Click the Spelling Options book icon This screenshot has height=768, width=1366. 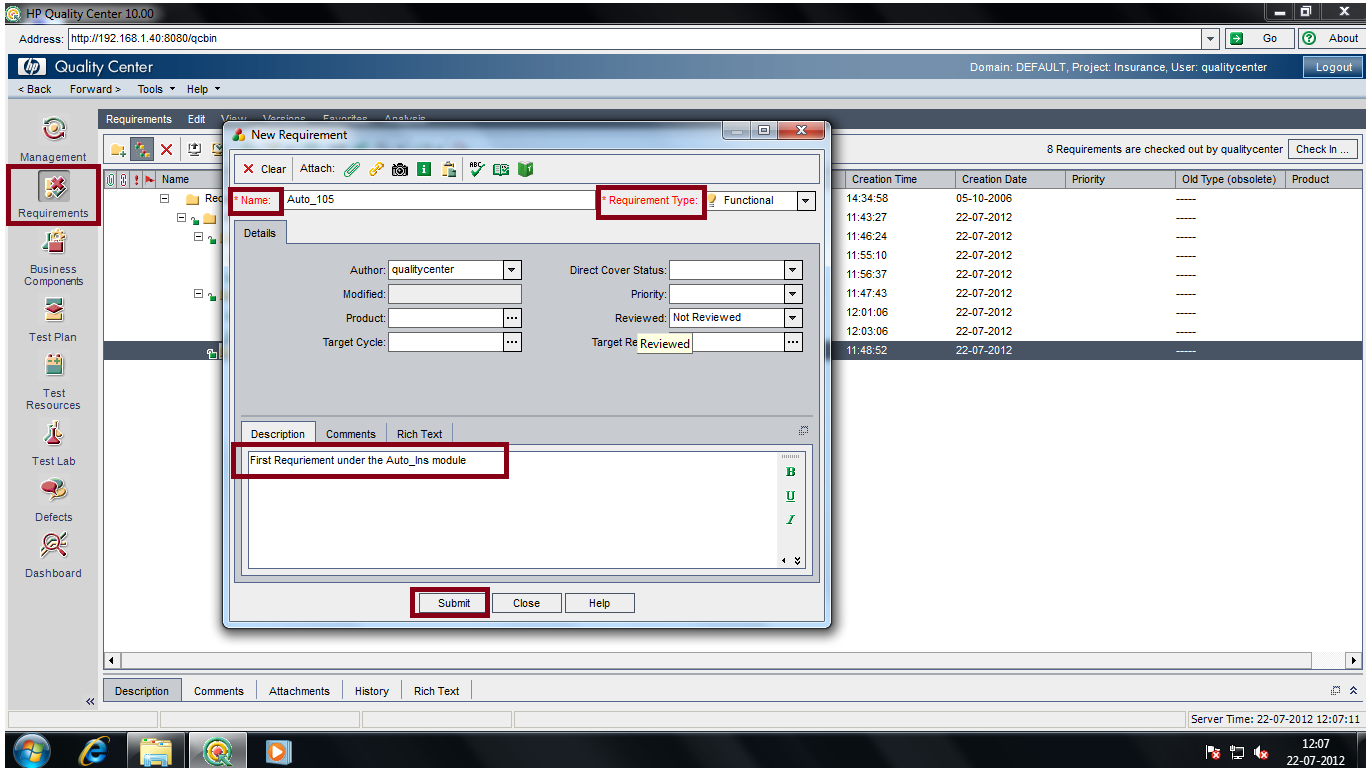pos(501,169)
